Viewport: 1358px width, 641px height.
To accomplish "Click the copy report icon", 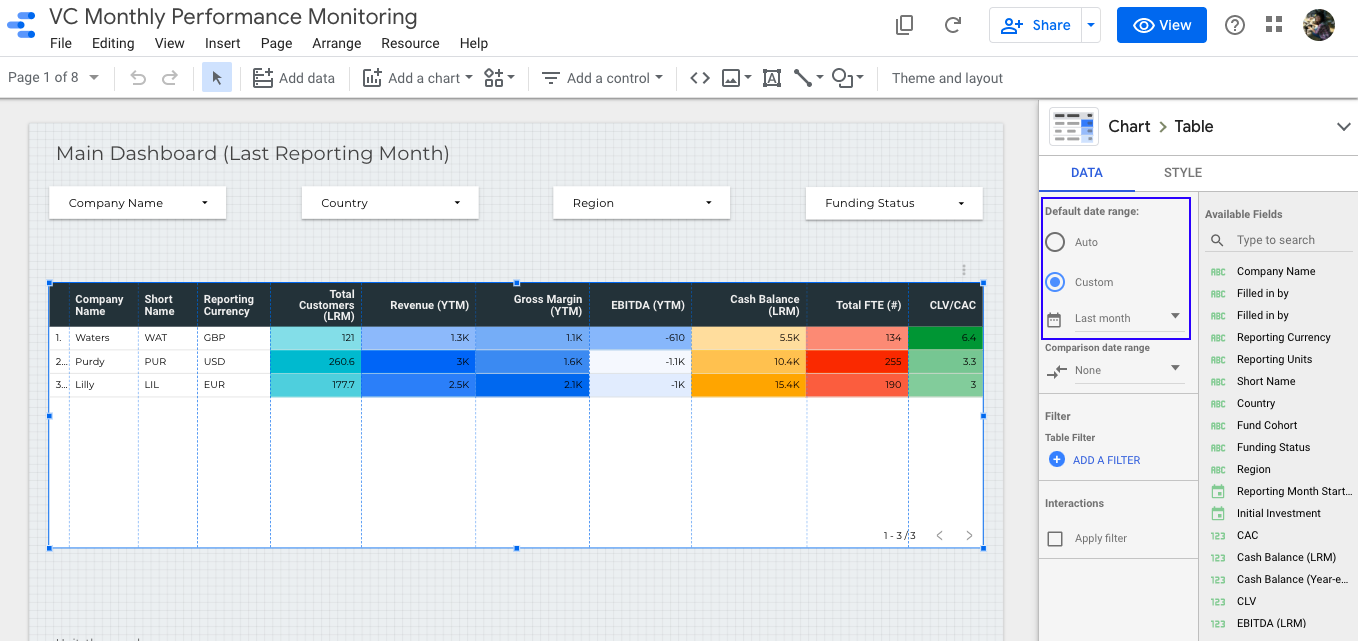I will coord(905,25).
